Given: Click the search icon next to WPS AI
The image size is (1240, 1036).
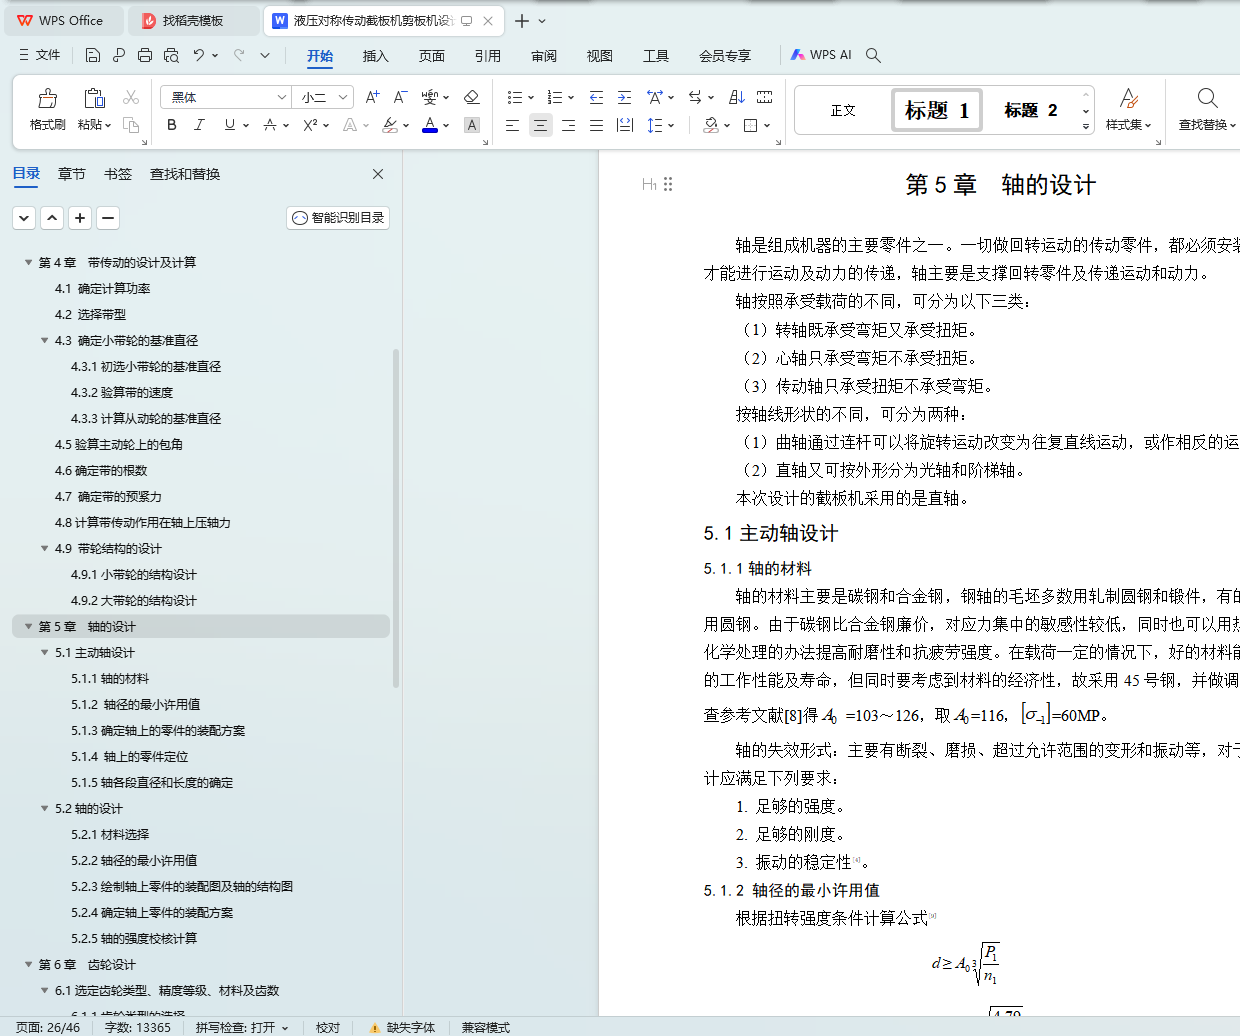Looking at the screenshot, I should pos(873,55).
